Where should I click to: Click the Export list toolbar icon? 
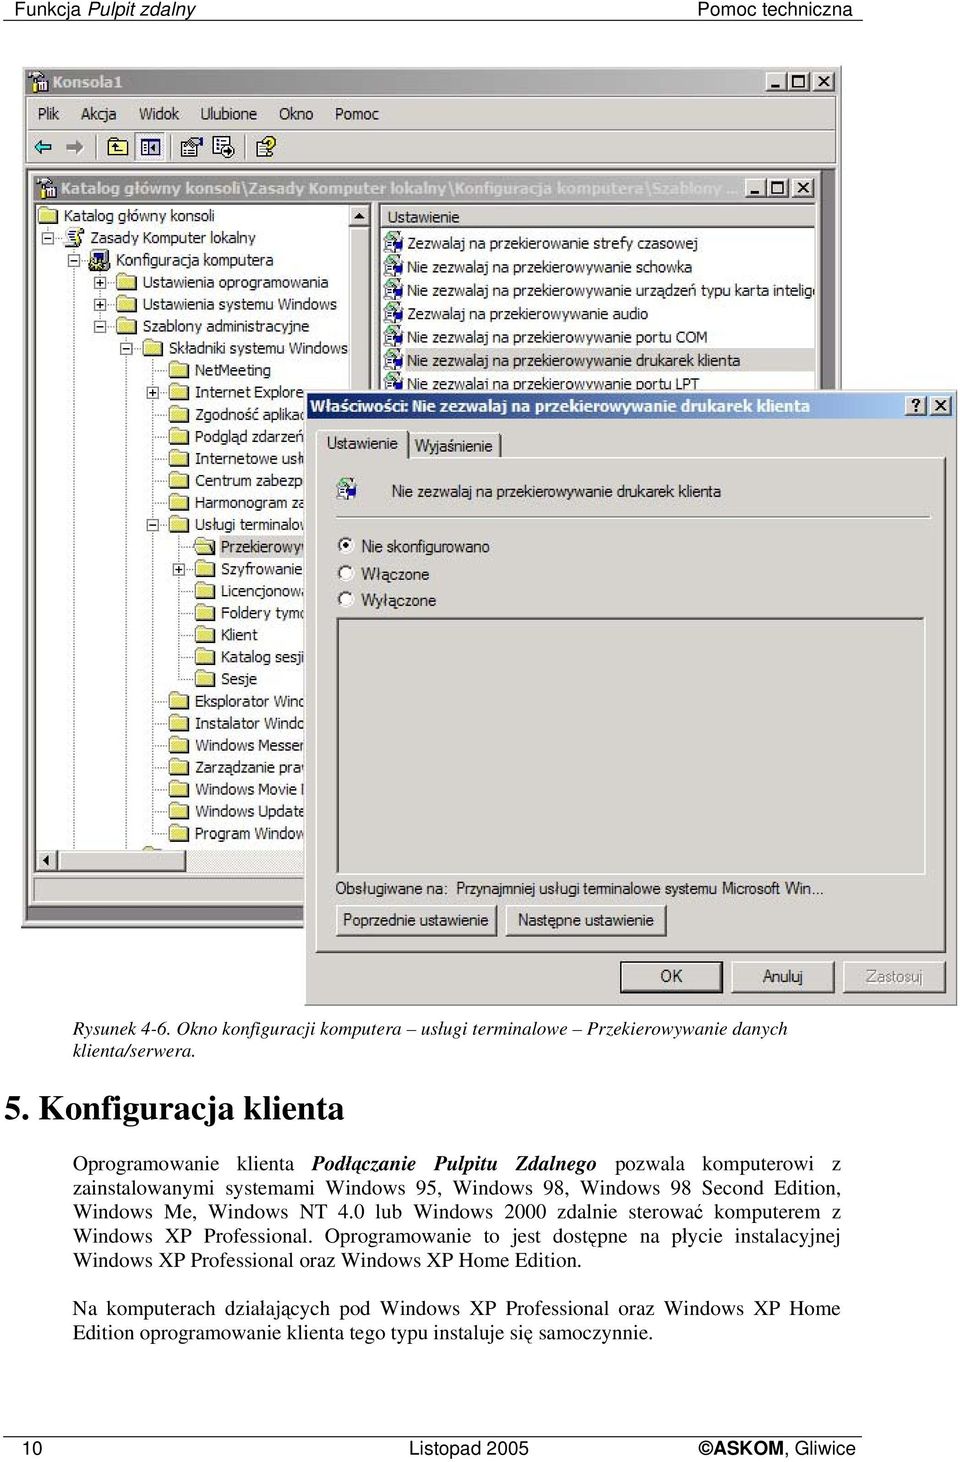pos(224,147)
